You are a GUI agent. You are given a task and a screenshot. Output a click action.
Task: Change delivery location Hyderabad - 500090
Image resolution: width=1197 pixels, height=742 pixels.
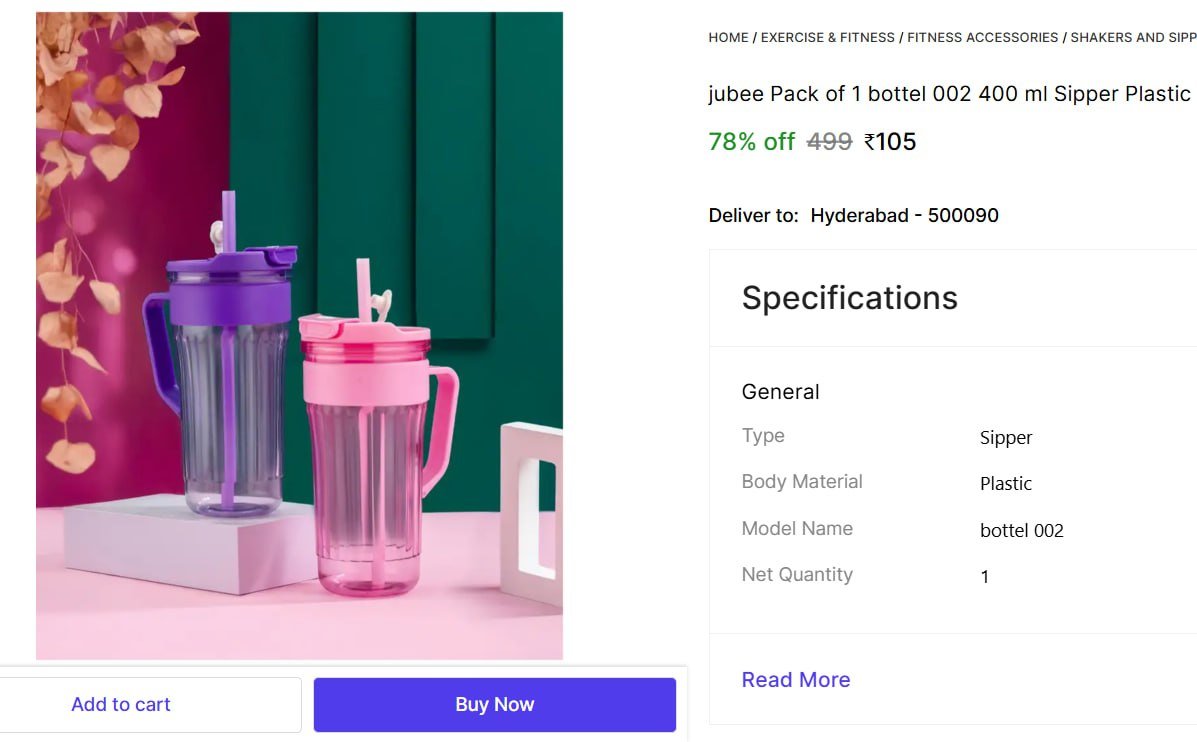click(904, 215)
